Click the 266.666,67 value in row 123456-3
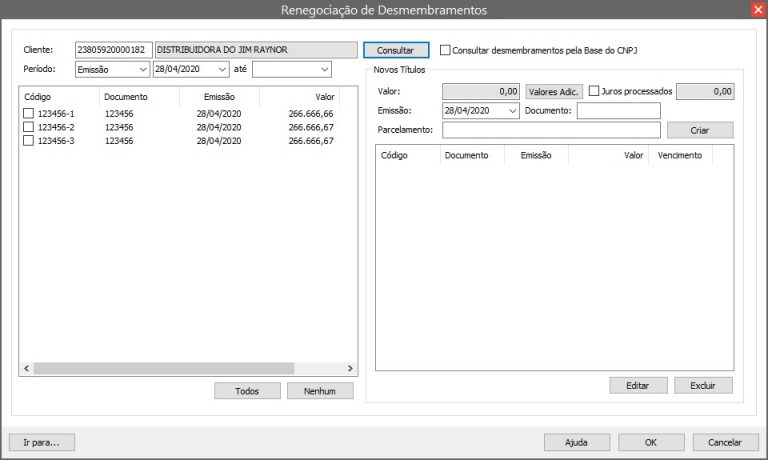Screen dimensions: 768x460 tap(311, 141)
